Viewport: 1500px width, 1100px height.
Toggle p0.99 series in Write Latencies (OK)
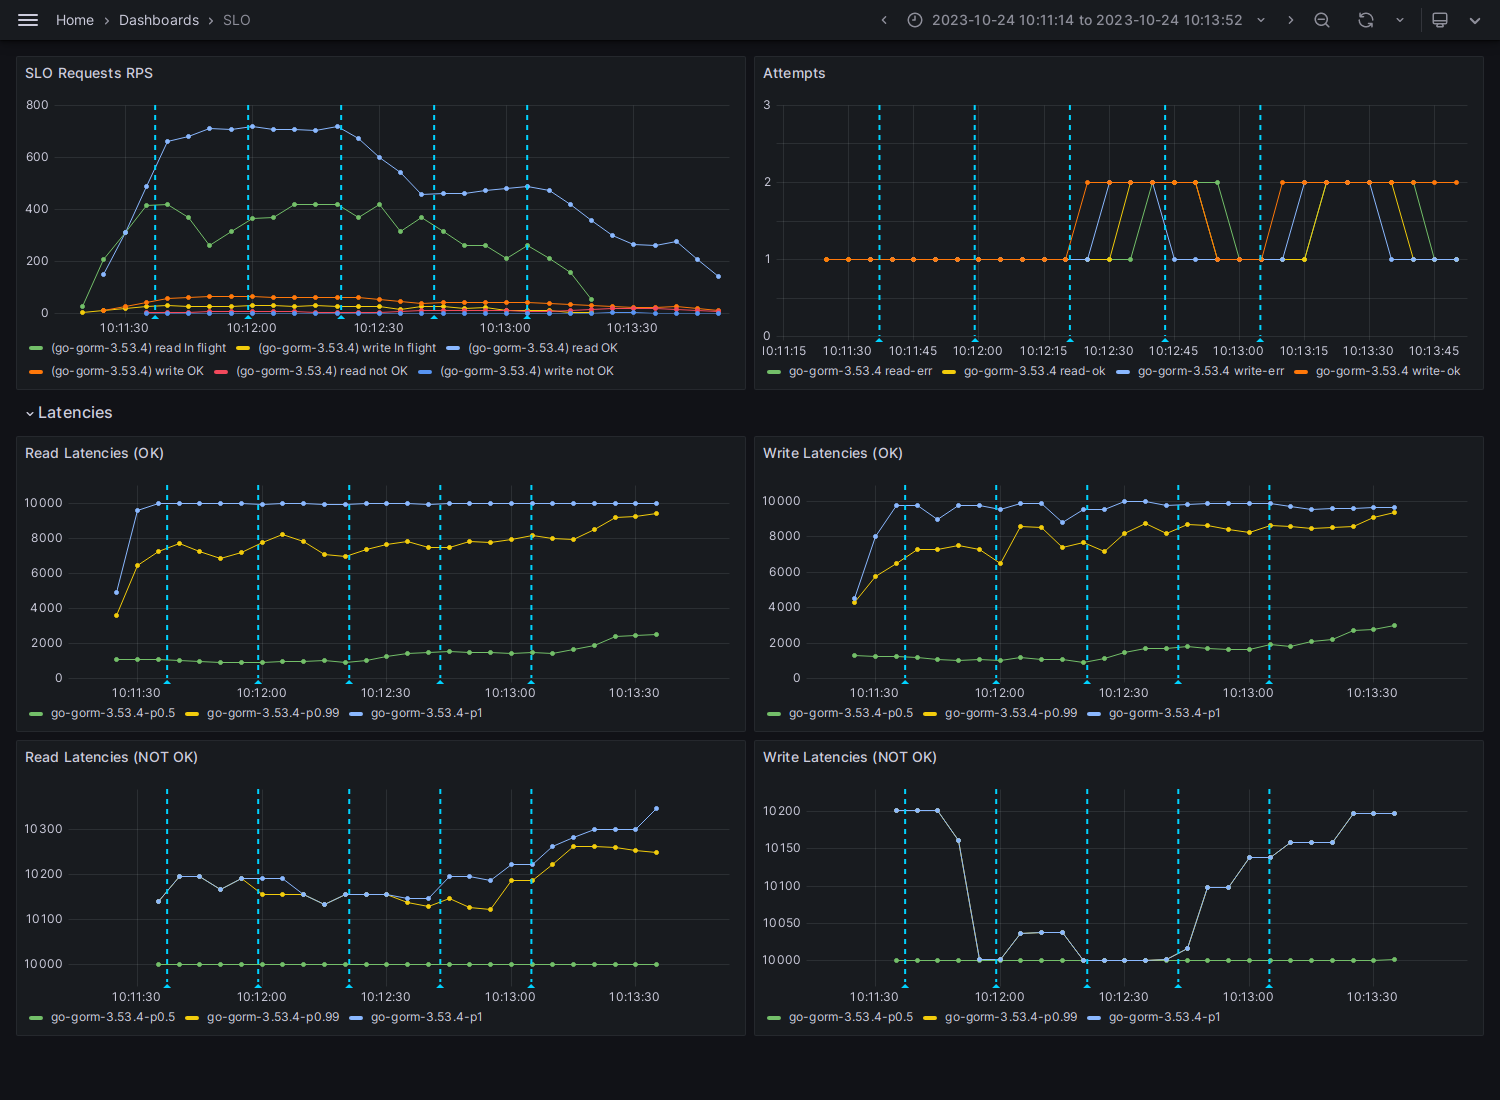(1011, 713)
